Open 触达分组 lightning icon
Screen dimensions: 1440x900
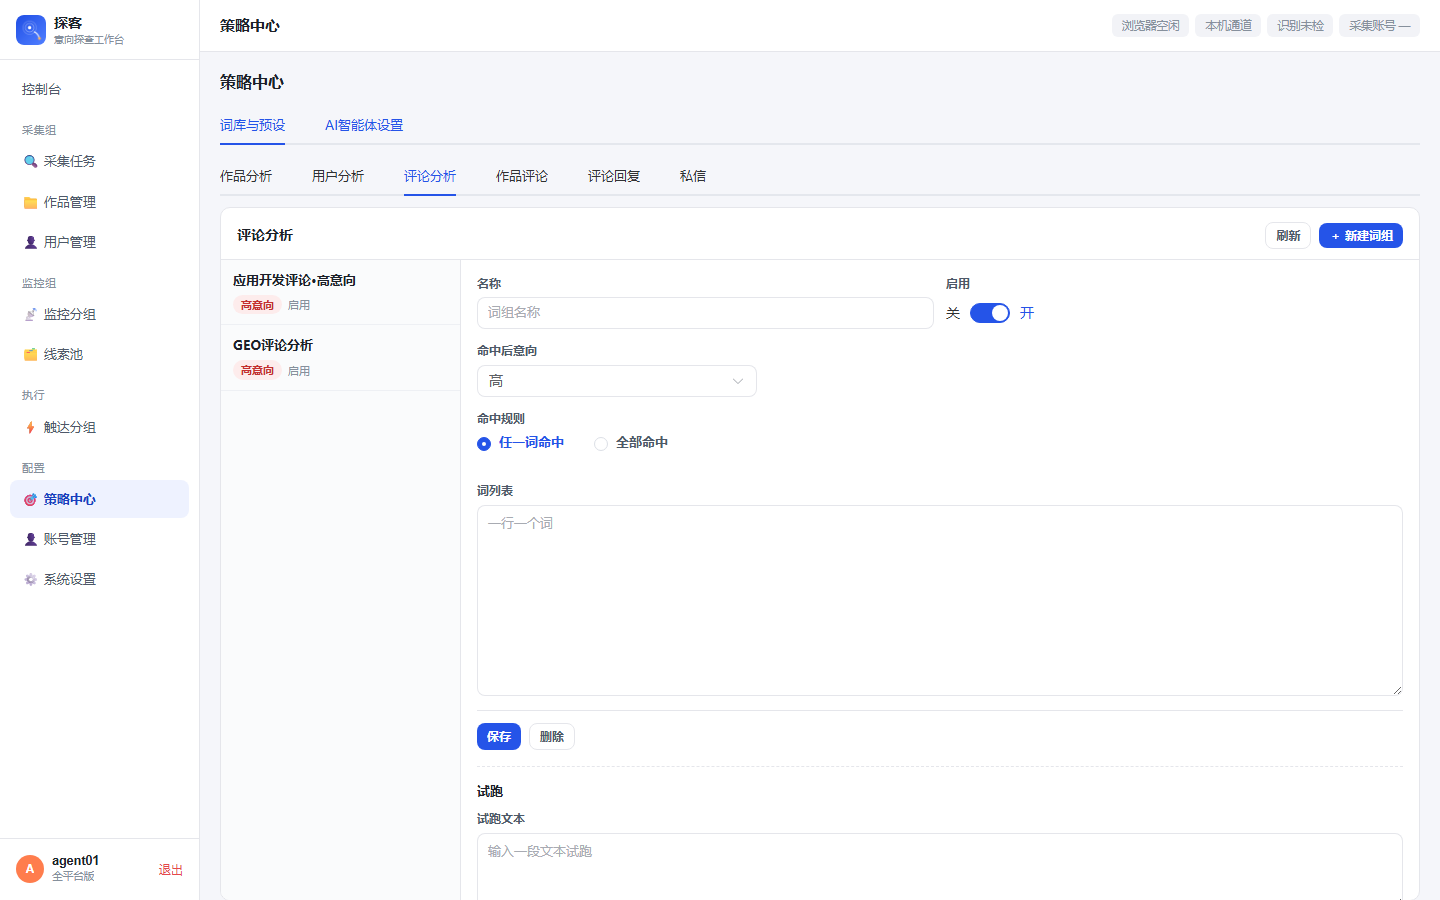(30, 427)
